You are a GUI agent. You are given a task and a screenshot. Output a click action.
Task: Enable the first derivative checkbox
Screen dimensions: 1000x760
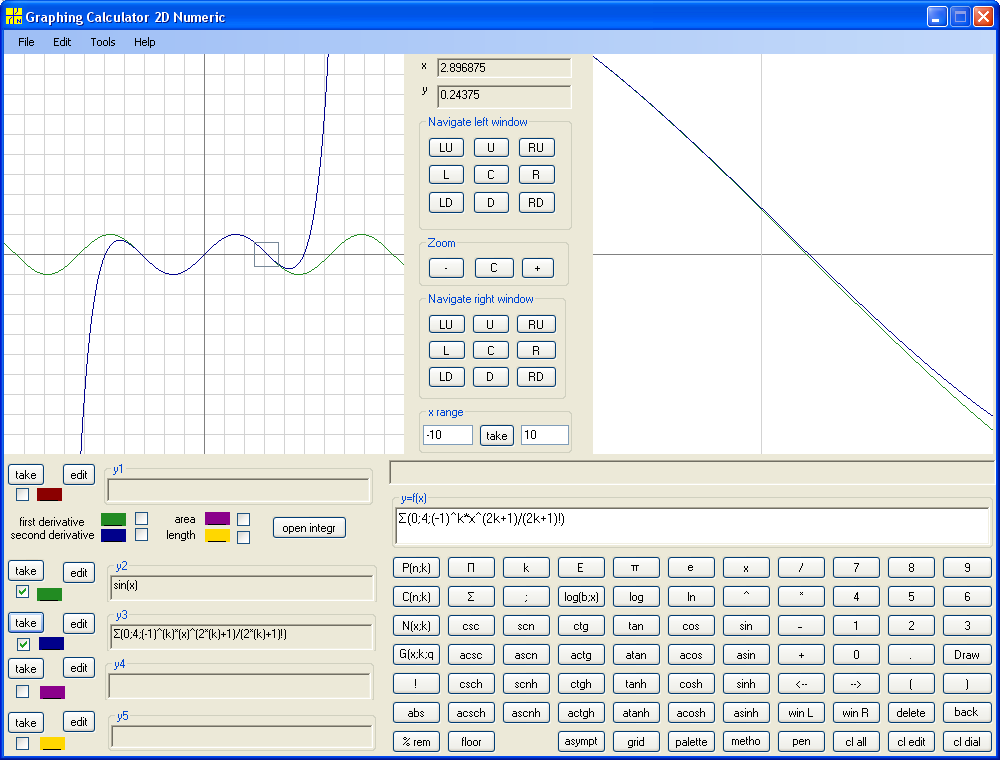tap(142, 518)
